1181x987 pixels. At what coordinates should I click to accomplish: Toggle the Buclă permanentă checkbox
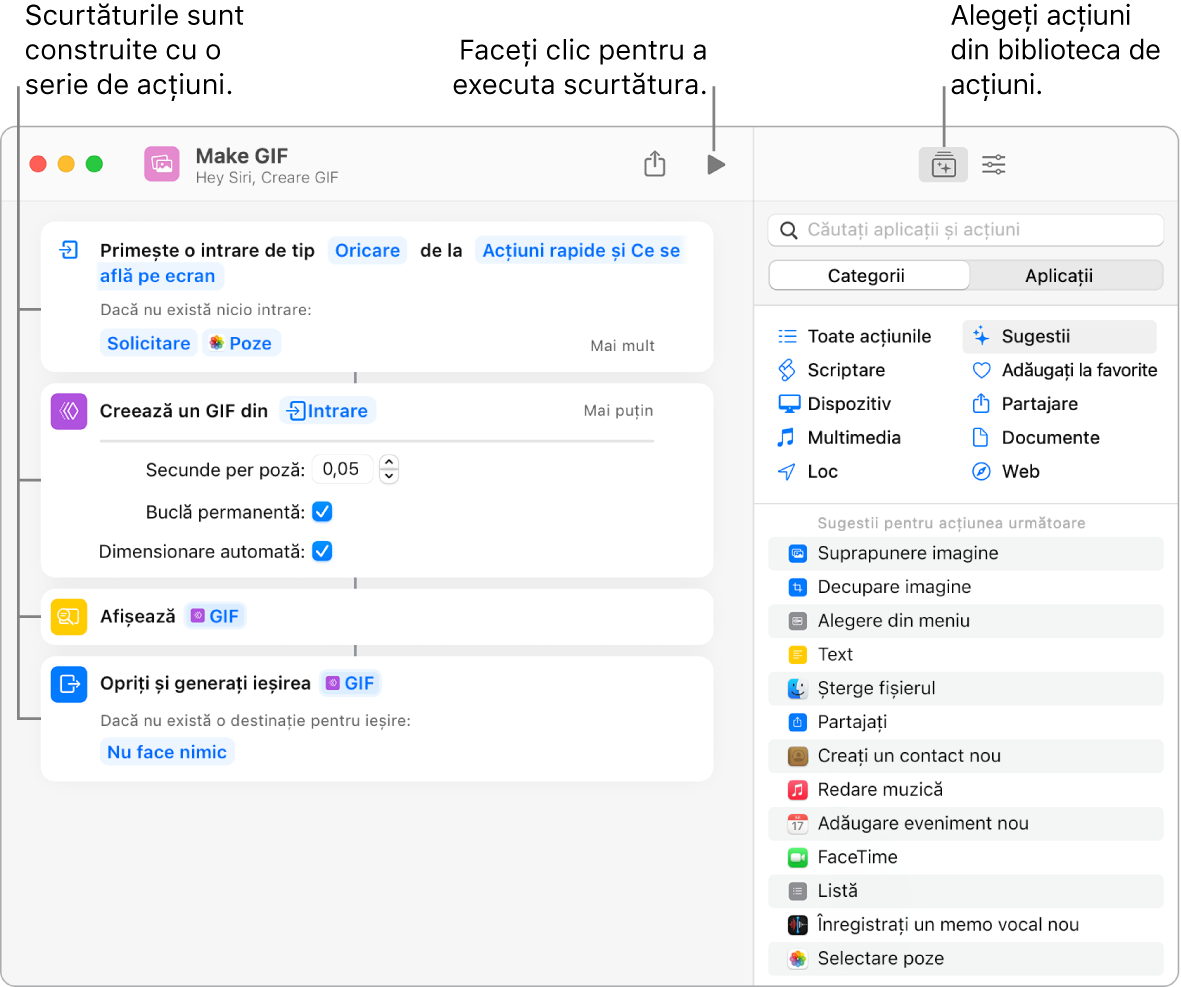click(x=322, y=512)
